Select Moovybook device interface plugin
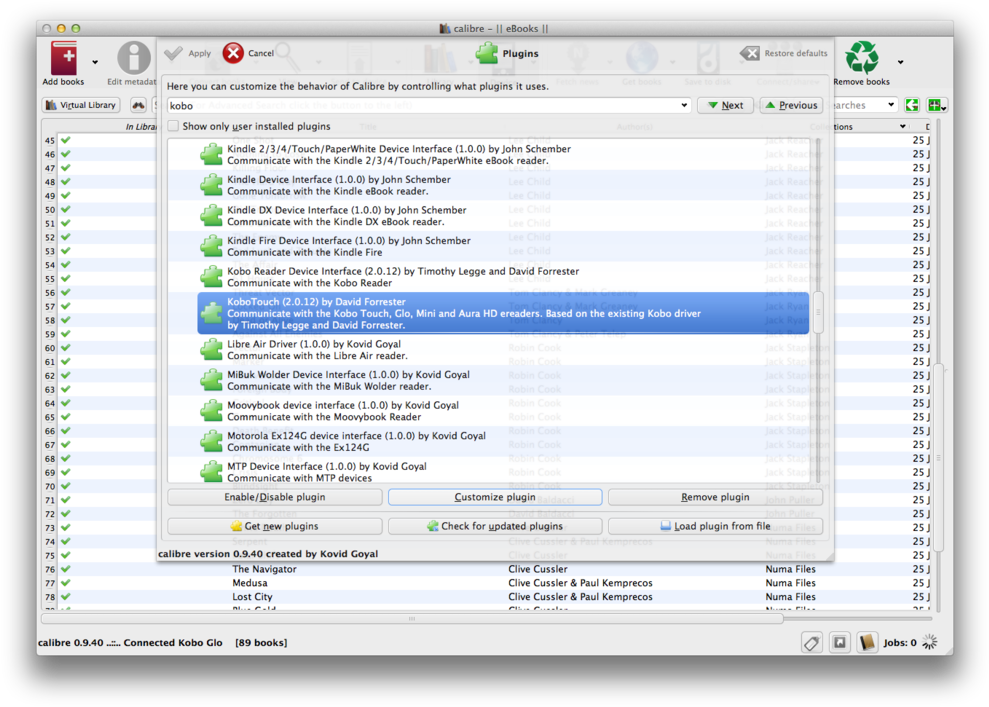 click(x=503, y=411)
